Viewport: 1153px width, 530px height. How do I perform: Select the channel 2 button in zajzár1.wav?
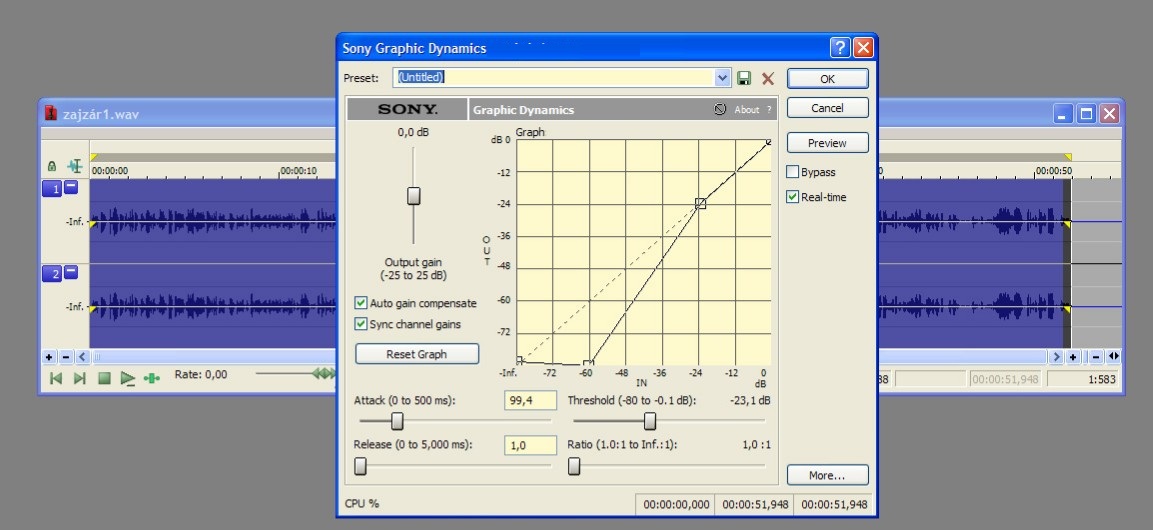(x=52, y=275)
